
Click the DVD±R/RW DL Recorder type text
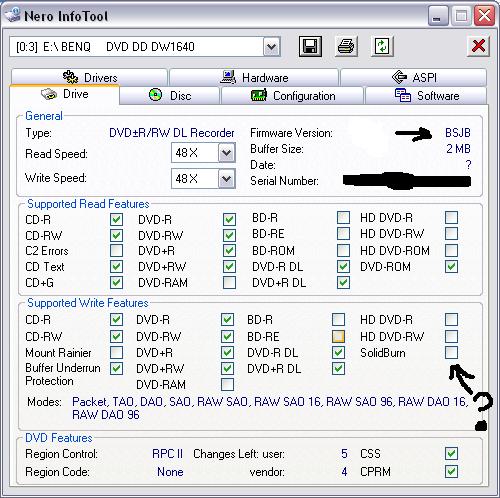point(172,133)
